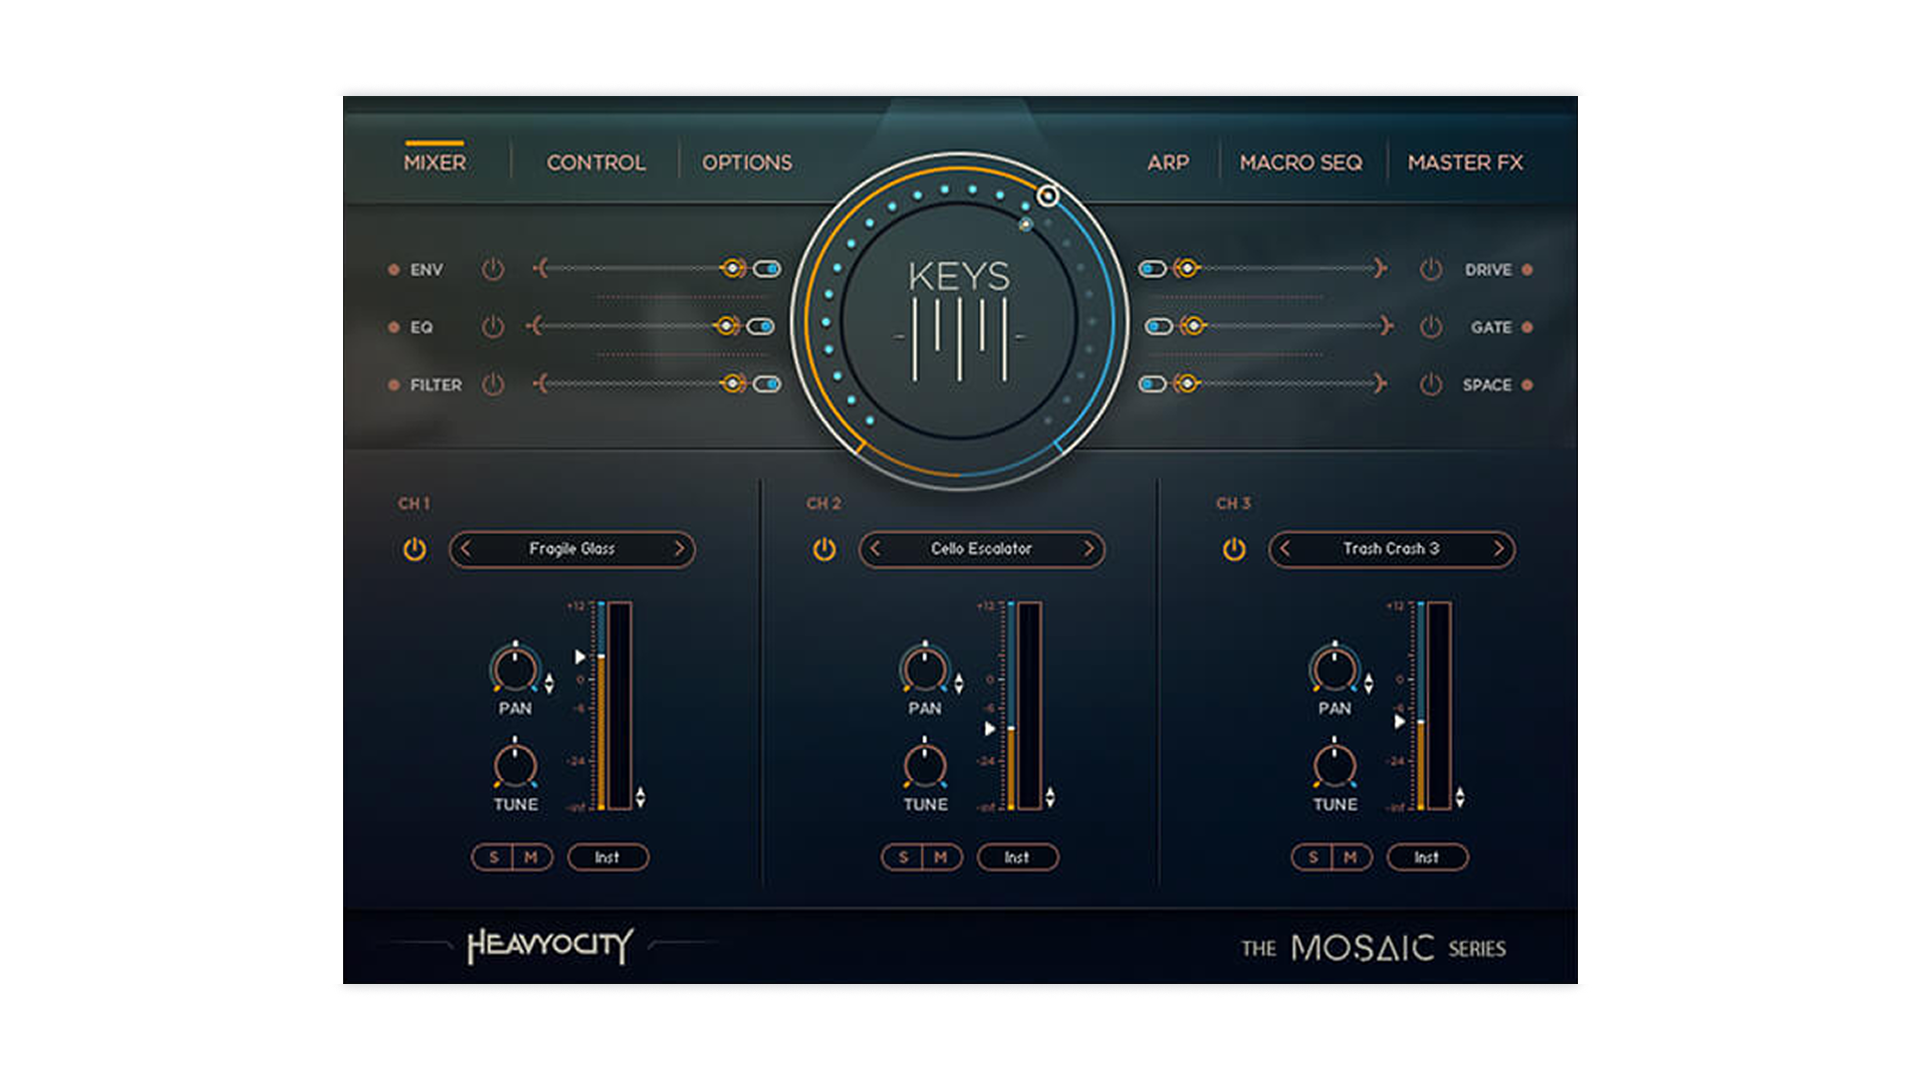Toggle power for channel CH 1
Screen dimensions: 1920x1080
point(415,549)
